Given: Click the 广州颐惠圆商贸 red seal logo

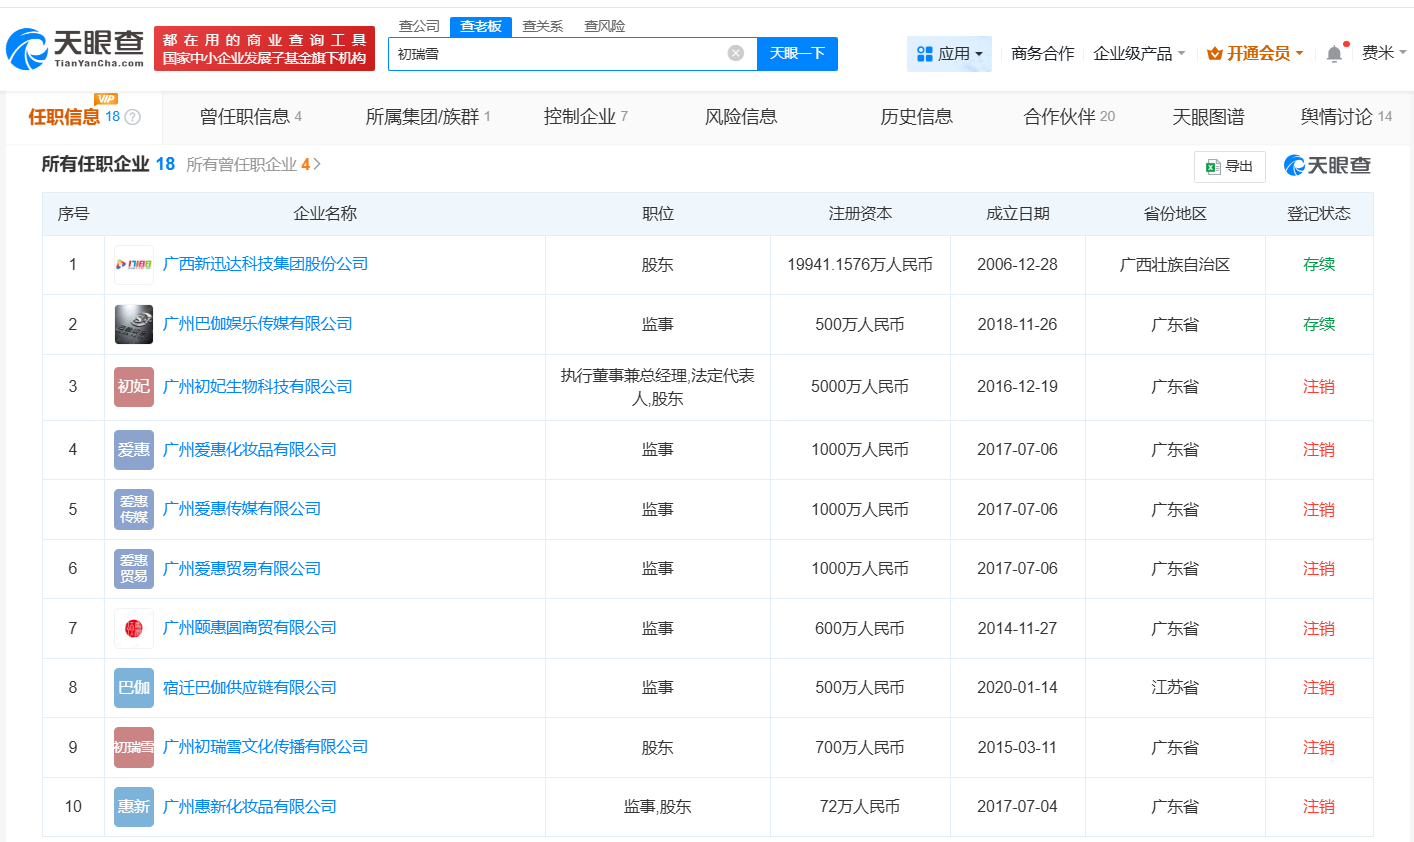Looking at the screenshot, I should click(x=134, y=628).
